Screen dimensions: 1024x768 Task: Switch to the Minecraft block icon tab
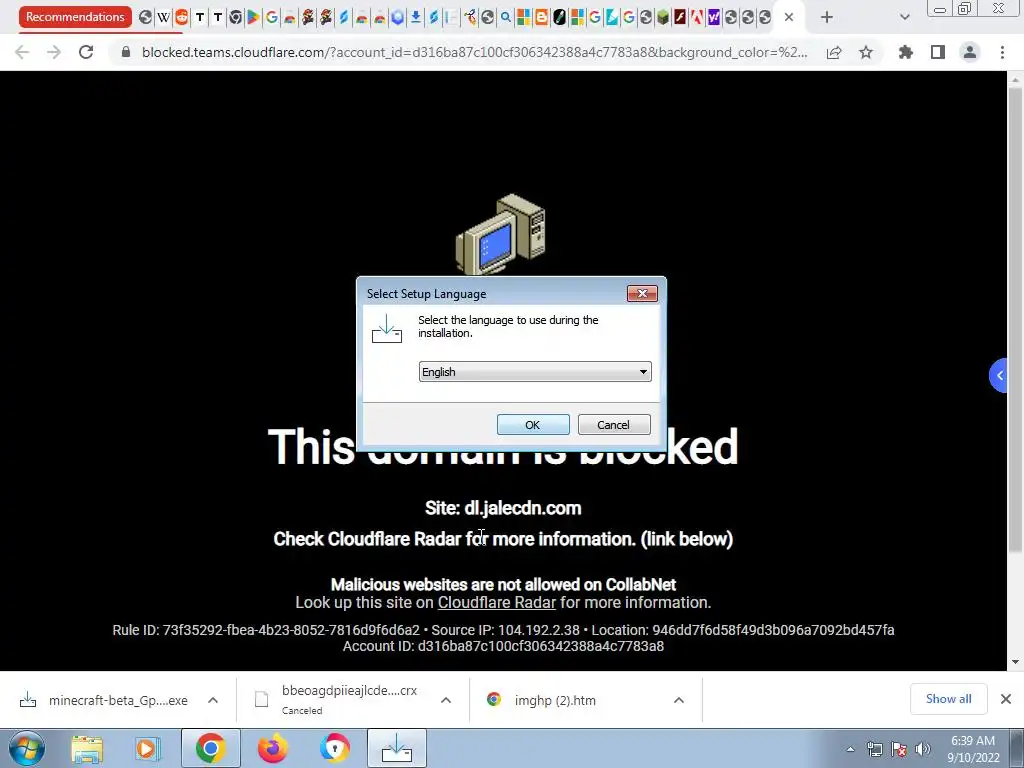(x=663, y=18)
